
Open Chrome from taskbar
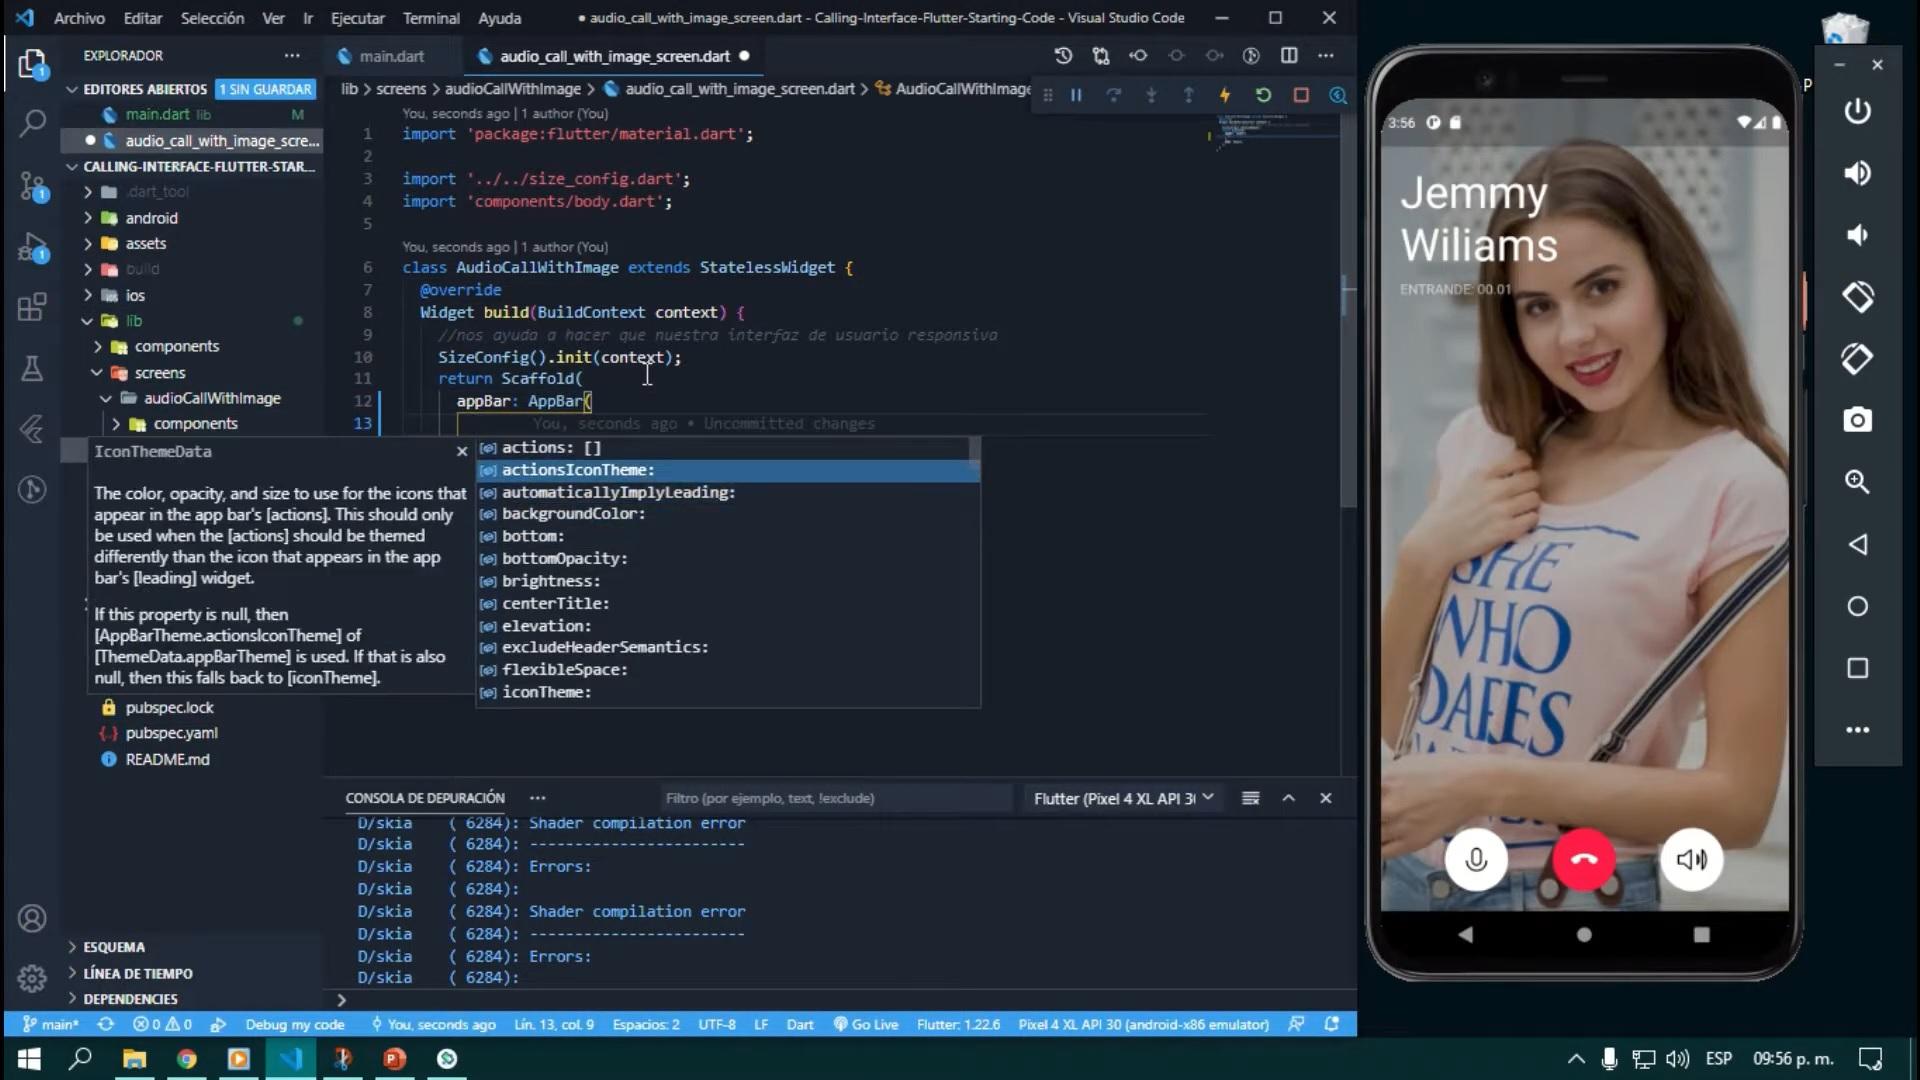tap(187, 1058)
